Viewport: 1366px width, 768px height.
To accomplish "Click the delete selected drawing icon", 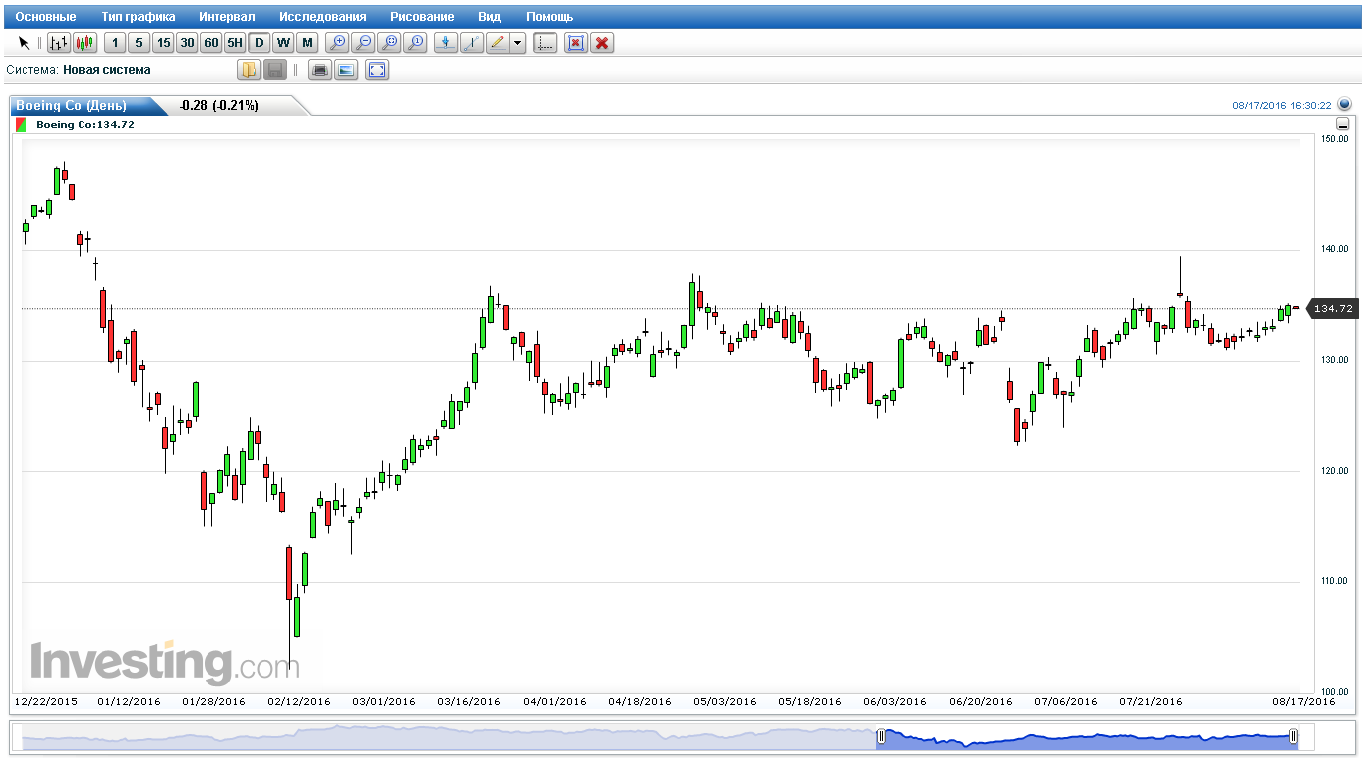I will tap(575, 43).
